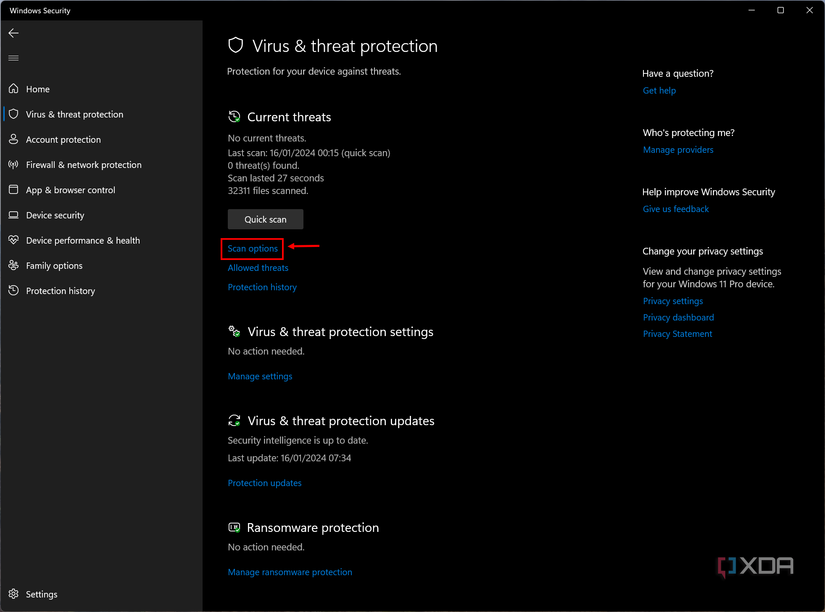Click the back arrow icon
This screenshot has height=612, width=825.
coord(14,33)
